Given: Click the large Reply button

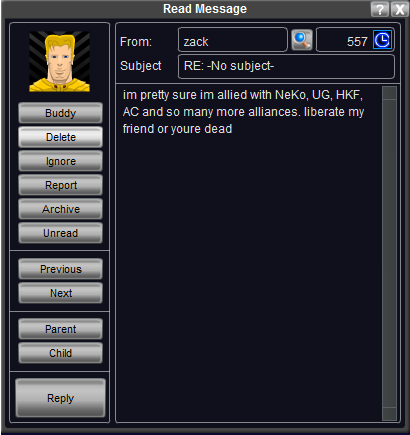Looking at the screenshot, I should pos(60,398).
